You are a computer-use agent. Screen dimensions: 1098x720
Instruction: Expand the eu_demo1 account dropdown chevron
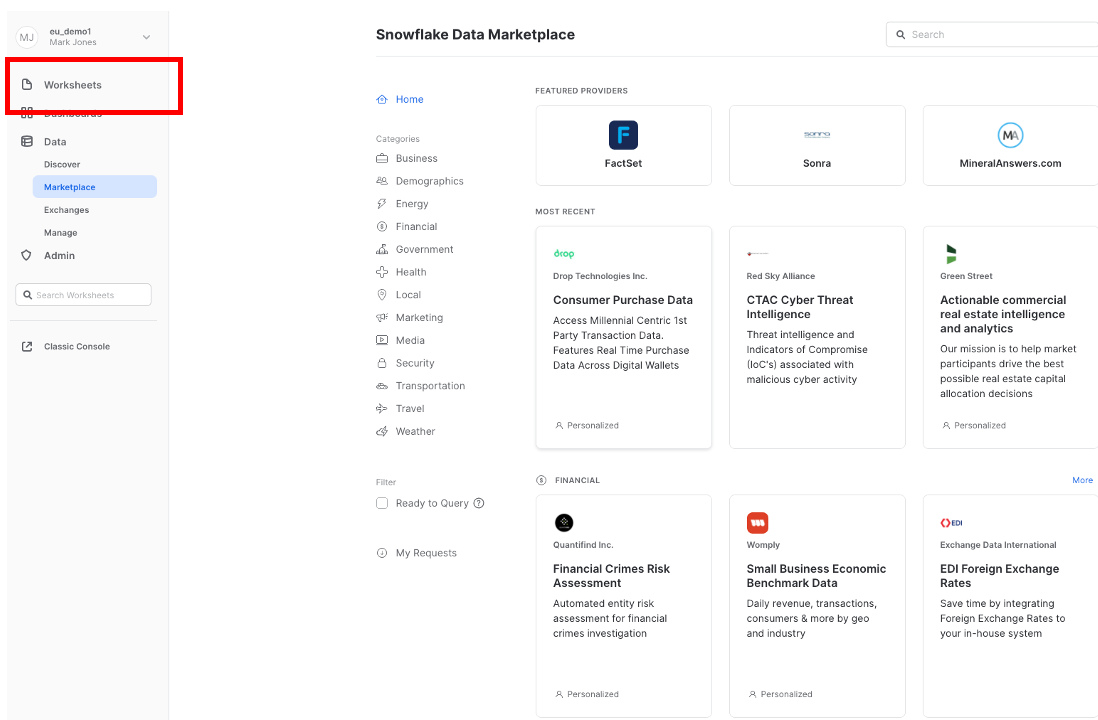pyautogui.click(x=146, y=37)
